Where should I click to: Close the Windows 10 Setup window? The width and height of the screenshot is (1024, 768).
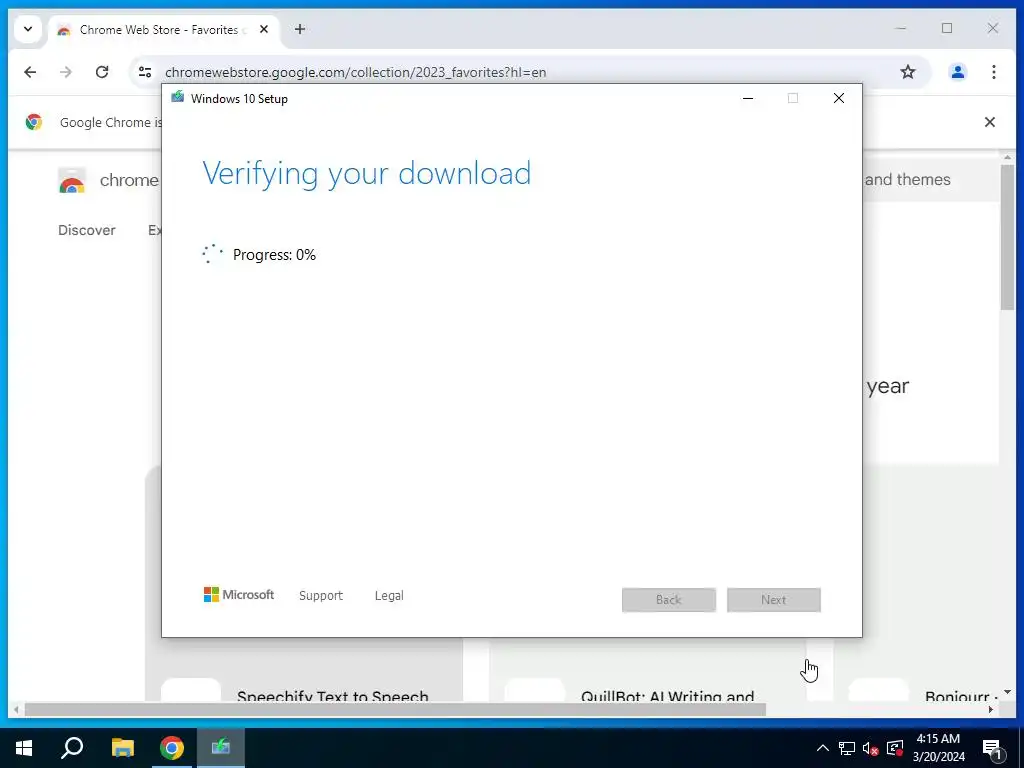click(x=839, y=99)
